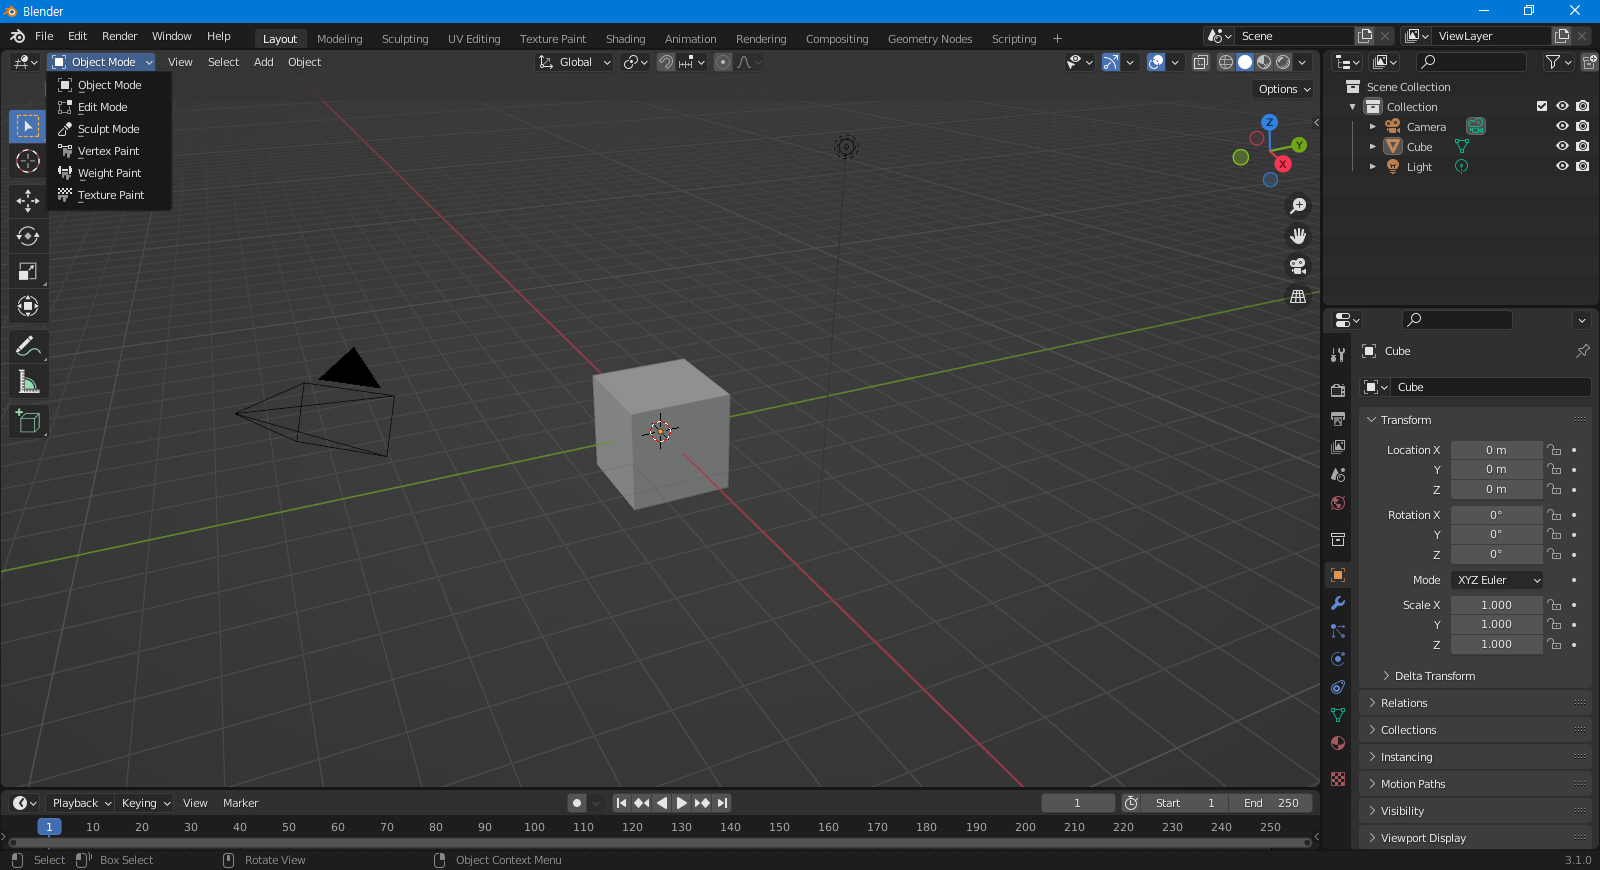Jump to the end frame
This screenshot has width=1600, height=870.
[722, 803]
